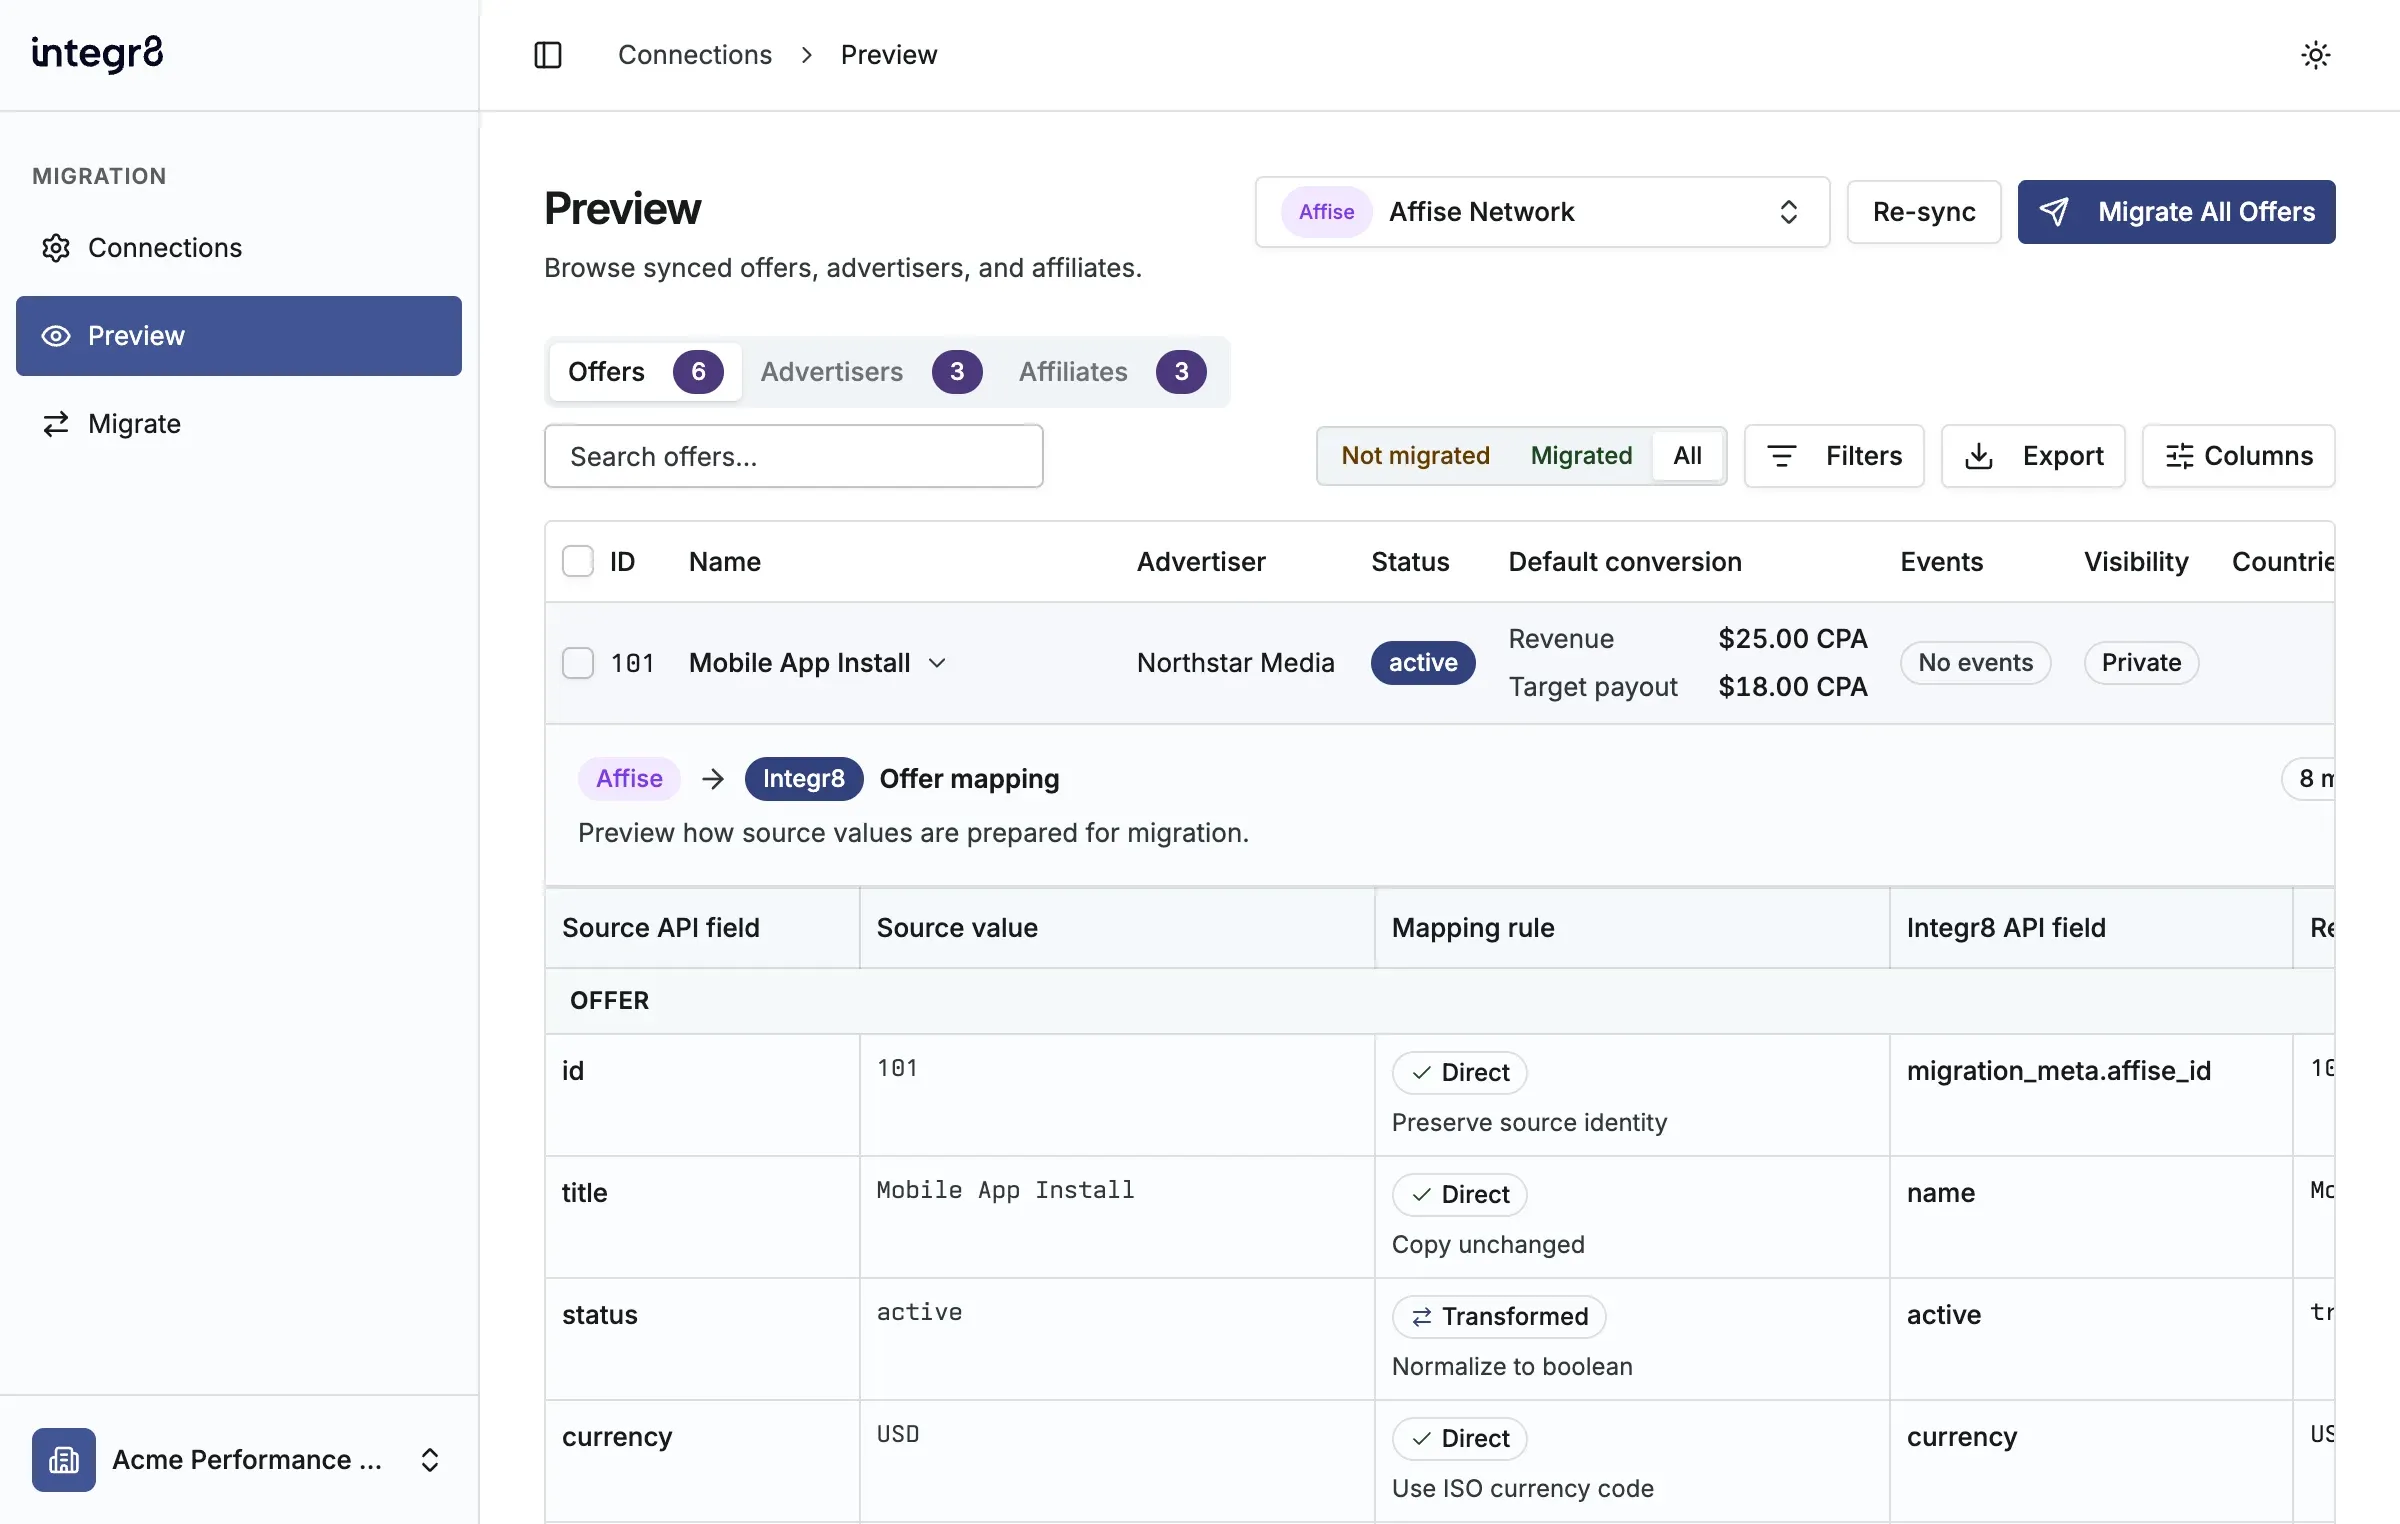Click the Columns sliders icon
This screenshot has height=1524, width=2400.
click(2179, 456)
